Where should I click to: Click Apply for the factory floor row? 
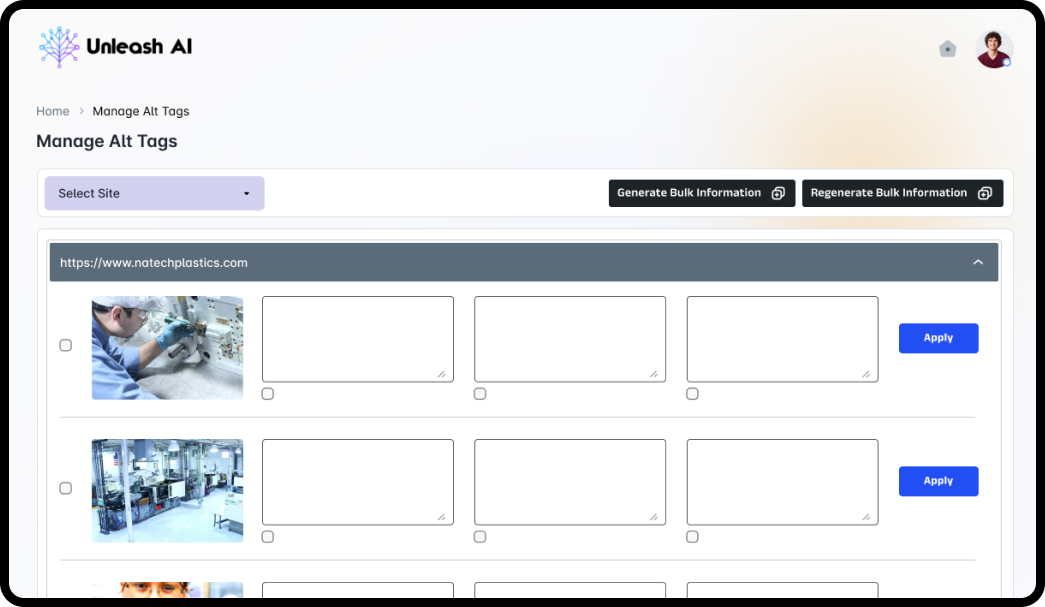tap(938, 481)
